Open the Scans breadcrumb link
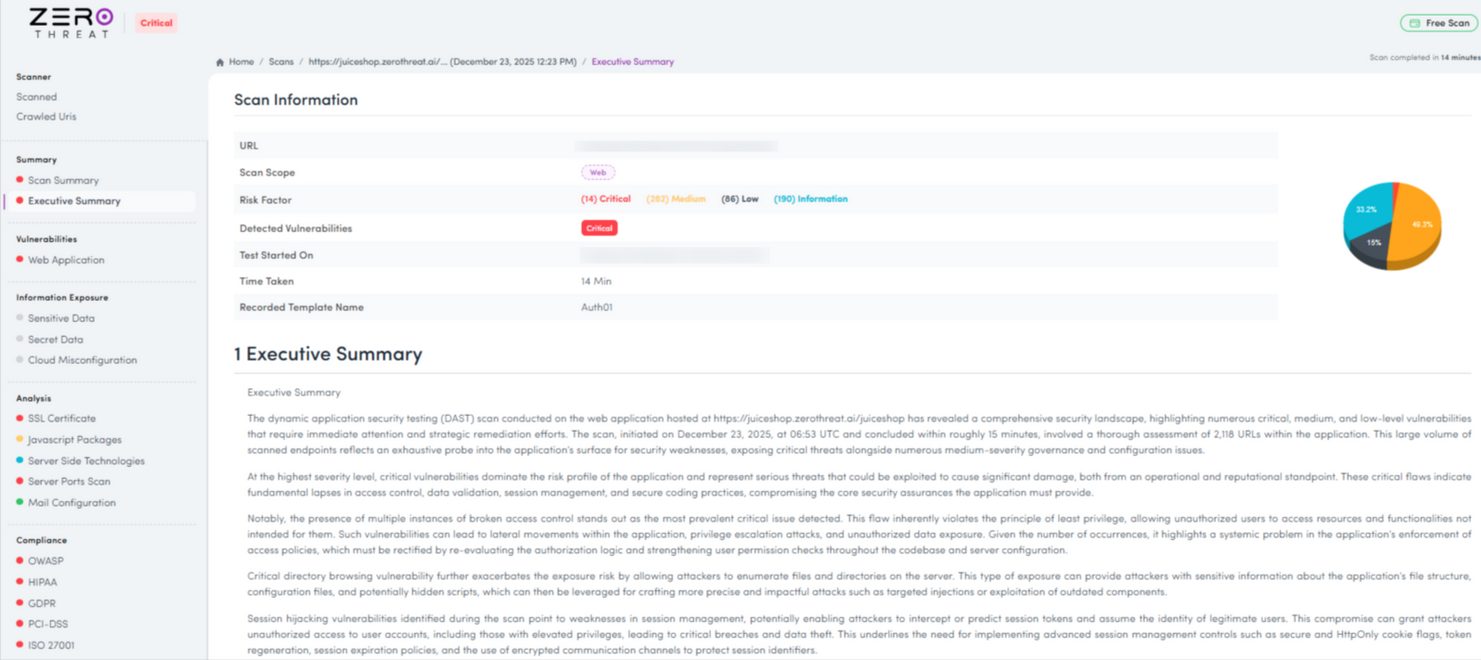This screenshot has width=1481, height=660. pos(280,62)
